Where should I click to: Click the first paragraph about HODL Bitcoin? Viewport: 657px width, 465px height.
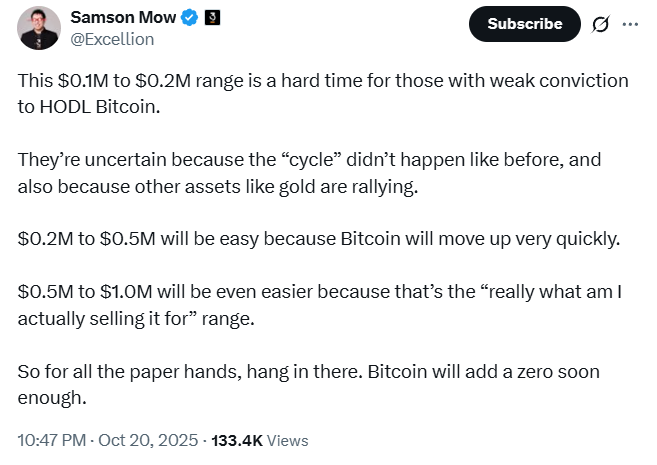(x=322, y=91)
